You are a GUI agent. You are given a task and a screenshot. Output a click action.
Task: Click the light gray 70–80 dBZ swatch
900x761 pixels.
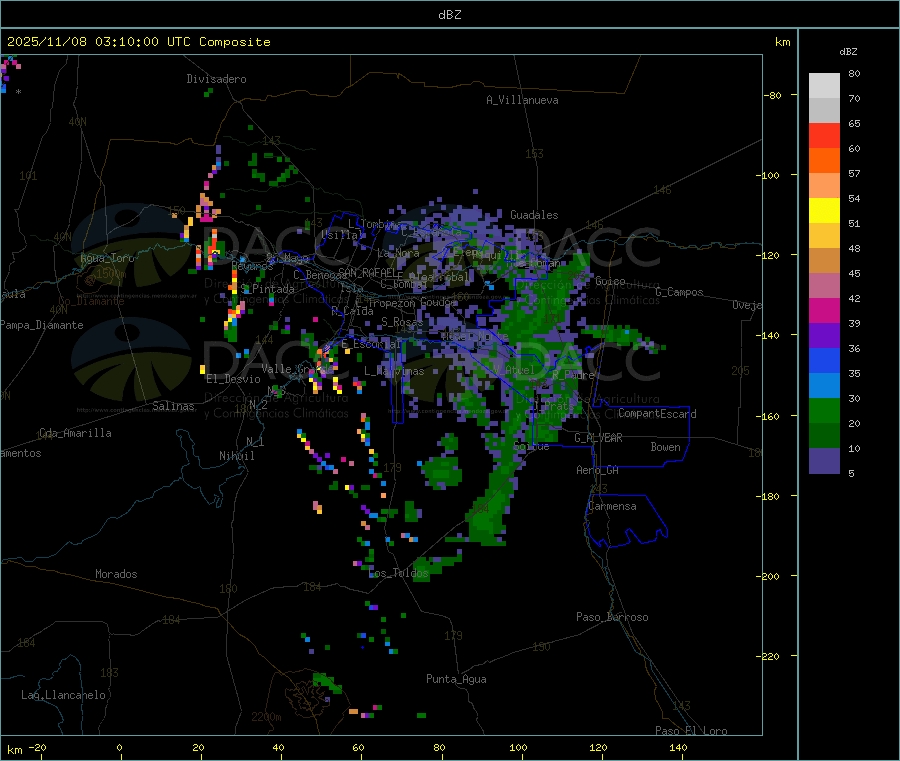coord(824,86)
